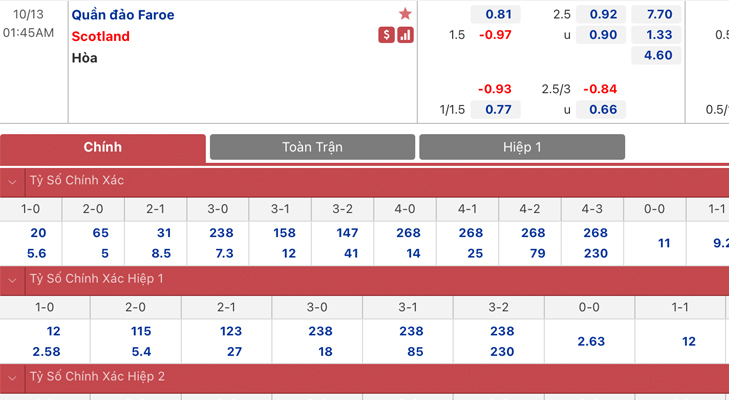Click the Scotland team name
This screenshot has height=400, width=729.
click(x=100, y=36)
